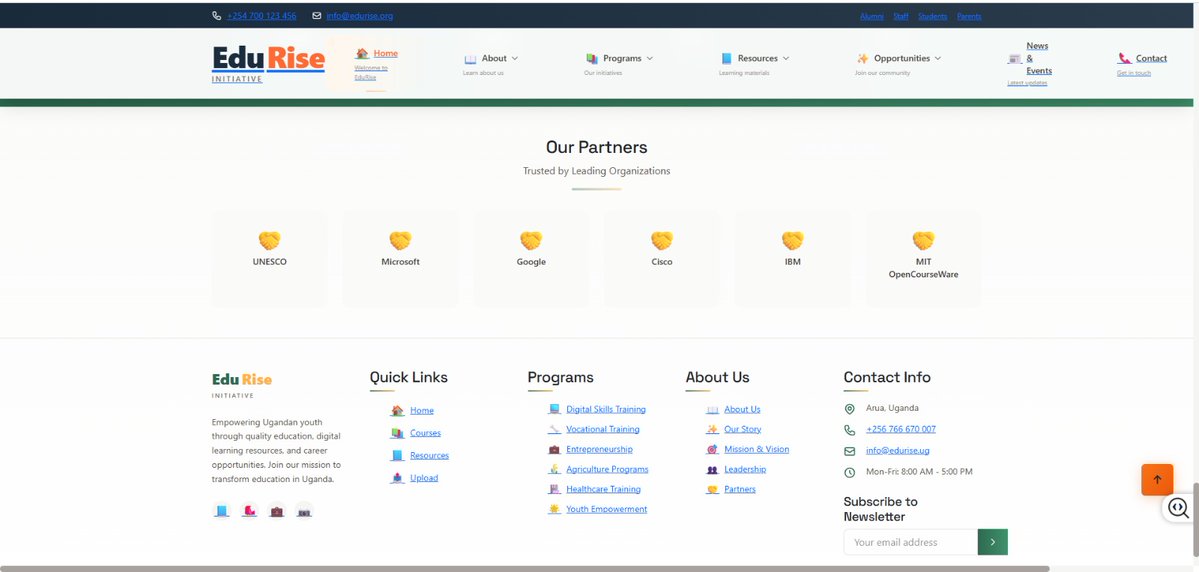Open the Vocational Training footer link
The height and width of the screenshot is (572, 1199).
[603, 430]
